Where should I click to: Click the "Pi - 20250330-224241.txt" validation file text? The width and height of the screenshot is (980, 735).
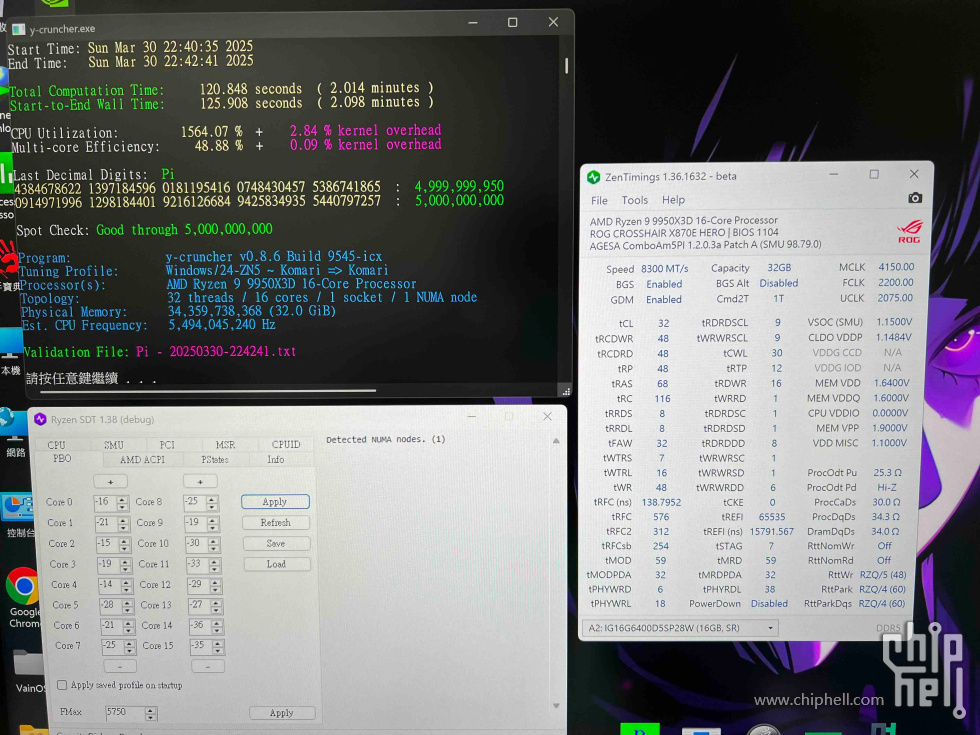[x=216, y=351]
